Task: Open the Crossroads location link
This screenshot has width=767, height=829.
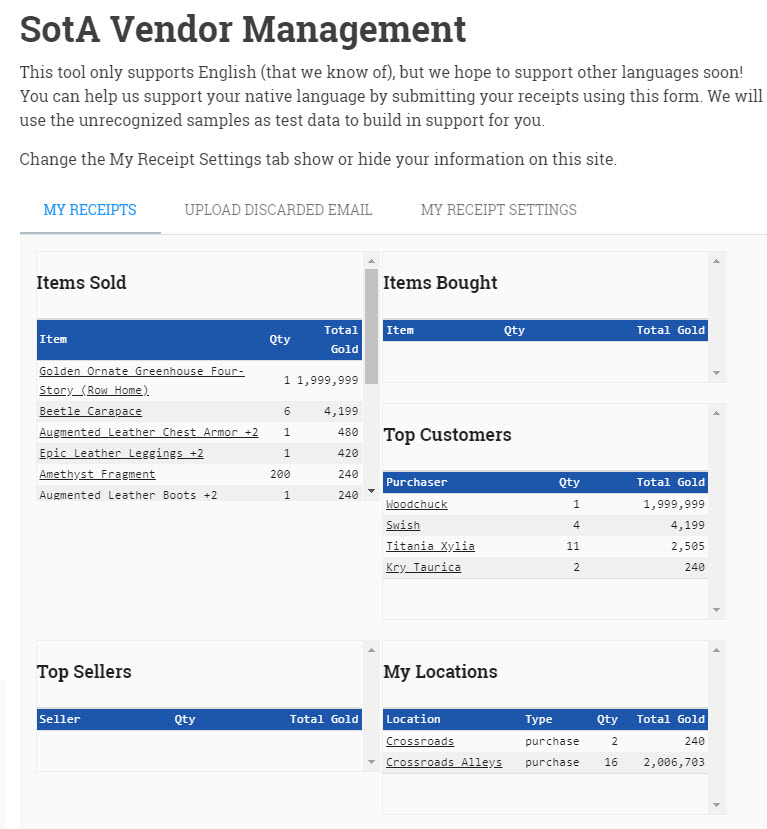Action: (x=420, y=741)
